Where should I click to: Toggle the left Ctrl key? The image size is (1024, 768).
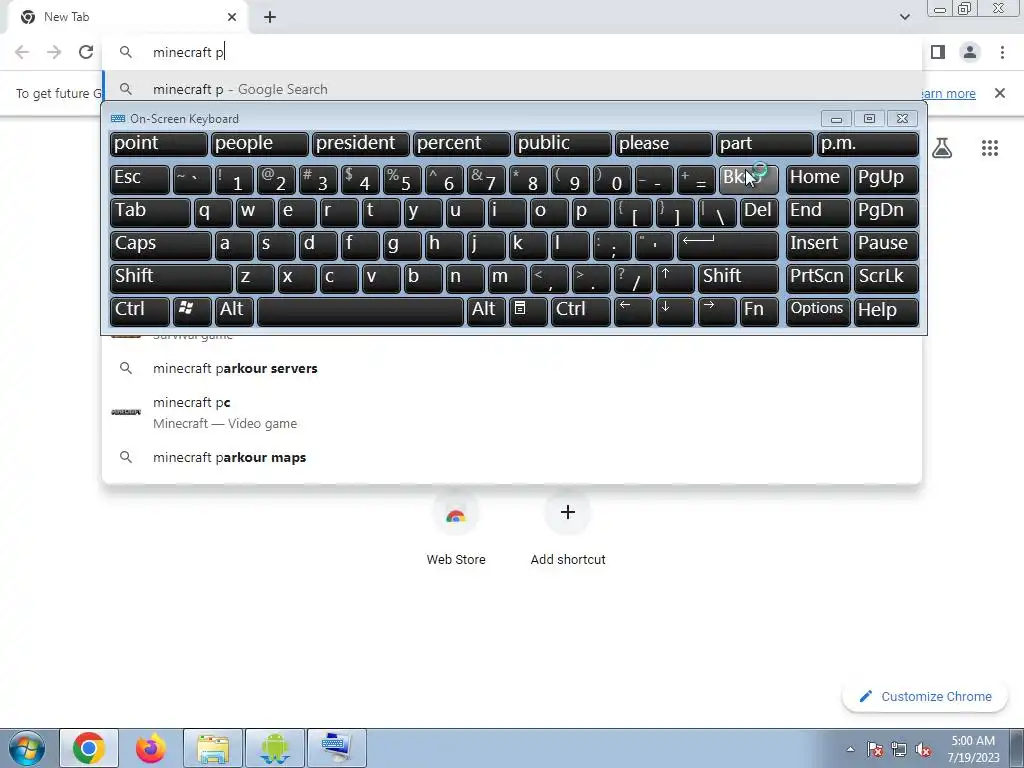pos(140,311)
